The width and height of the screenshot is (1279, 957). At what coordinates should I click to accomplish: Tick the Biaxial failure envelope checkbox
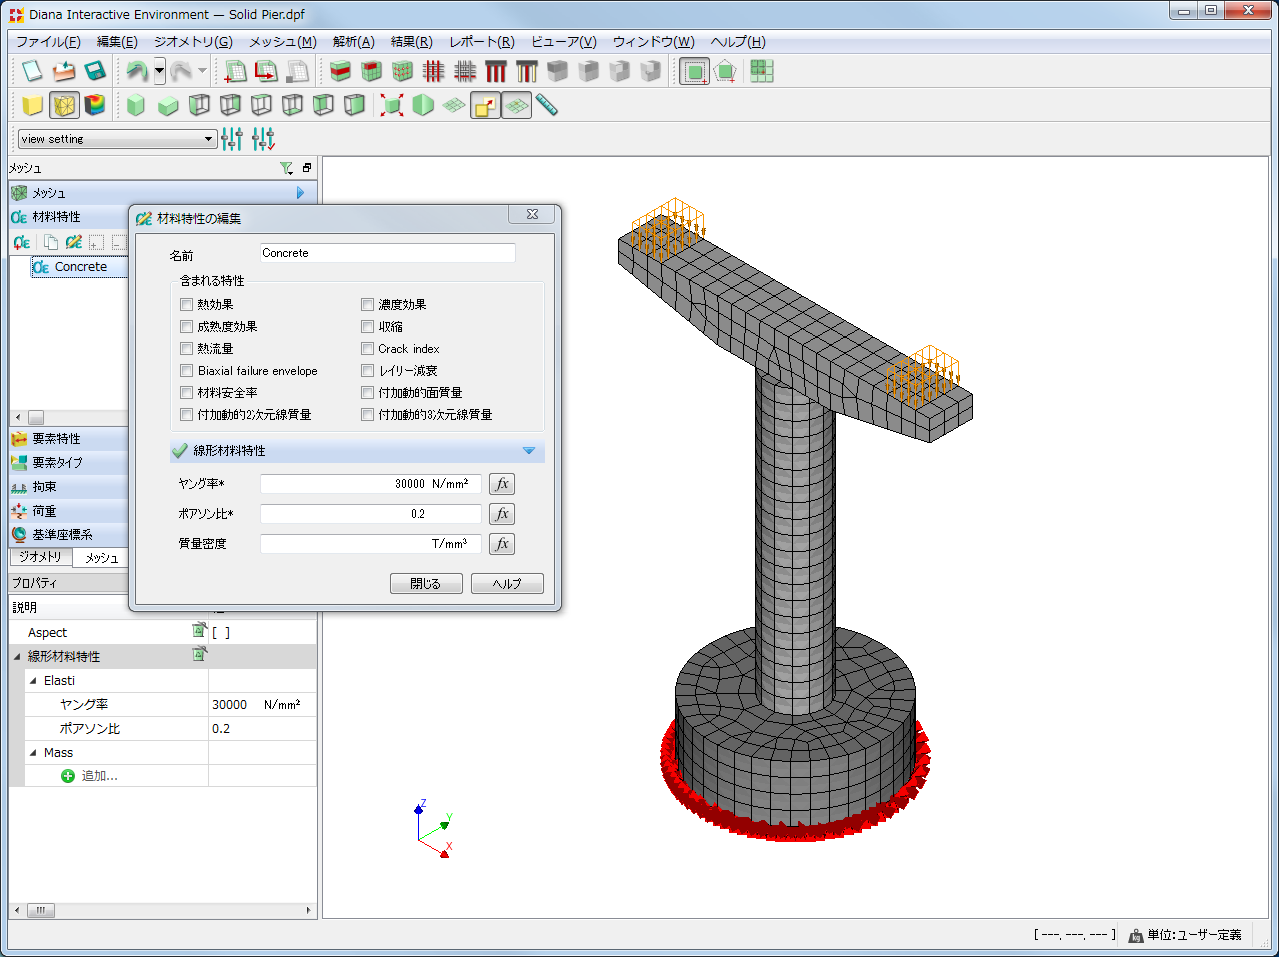tap(187, 371)
